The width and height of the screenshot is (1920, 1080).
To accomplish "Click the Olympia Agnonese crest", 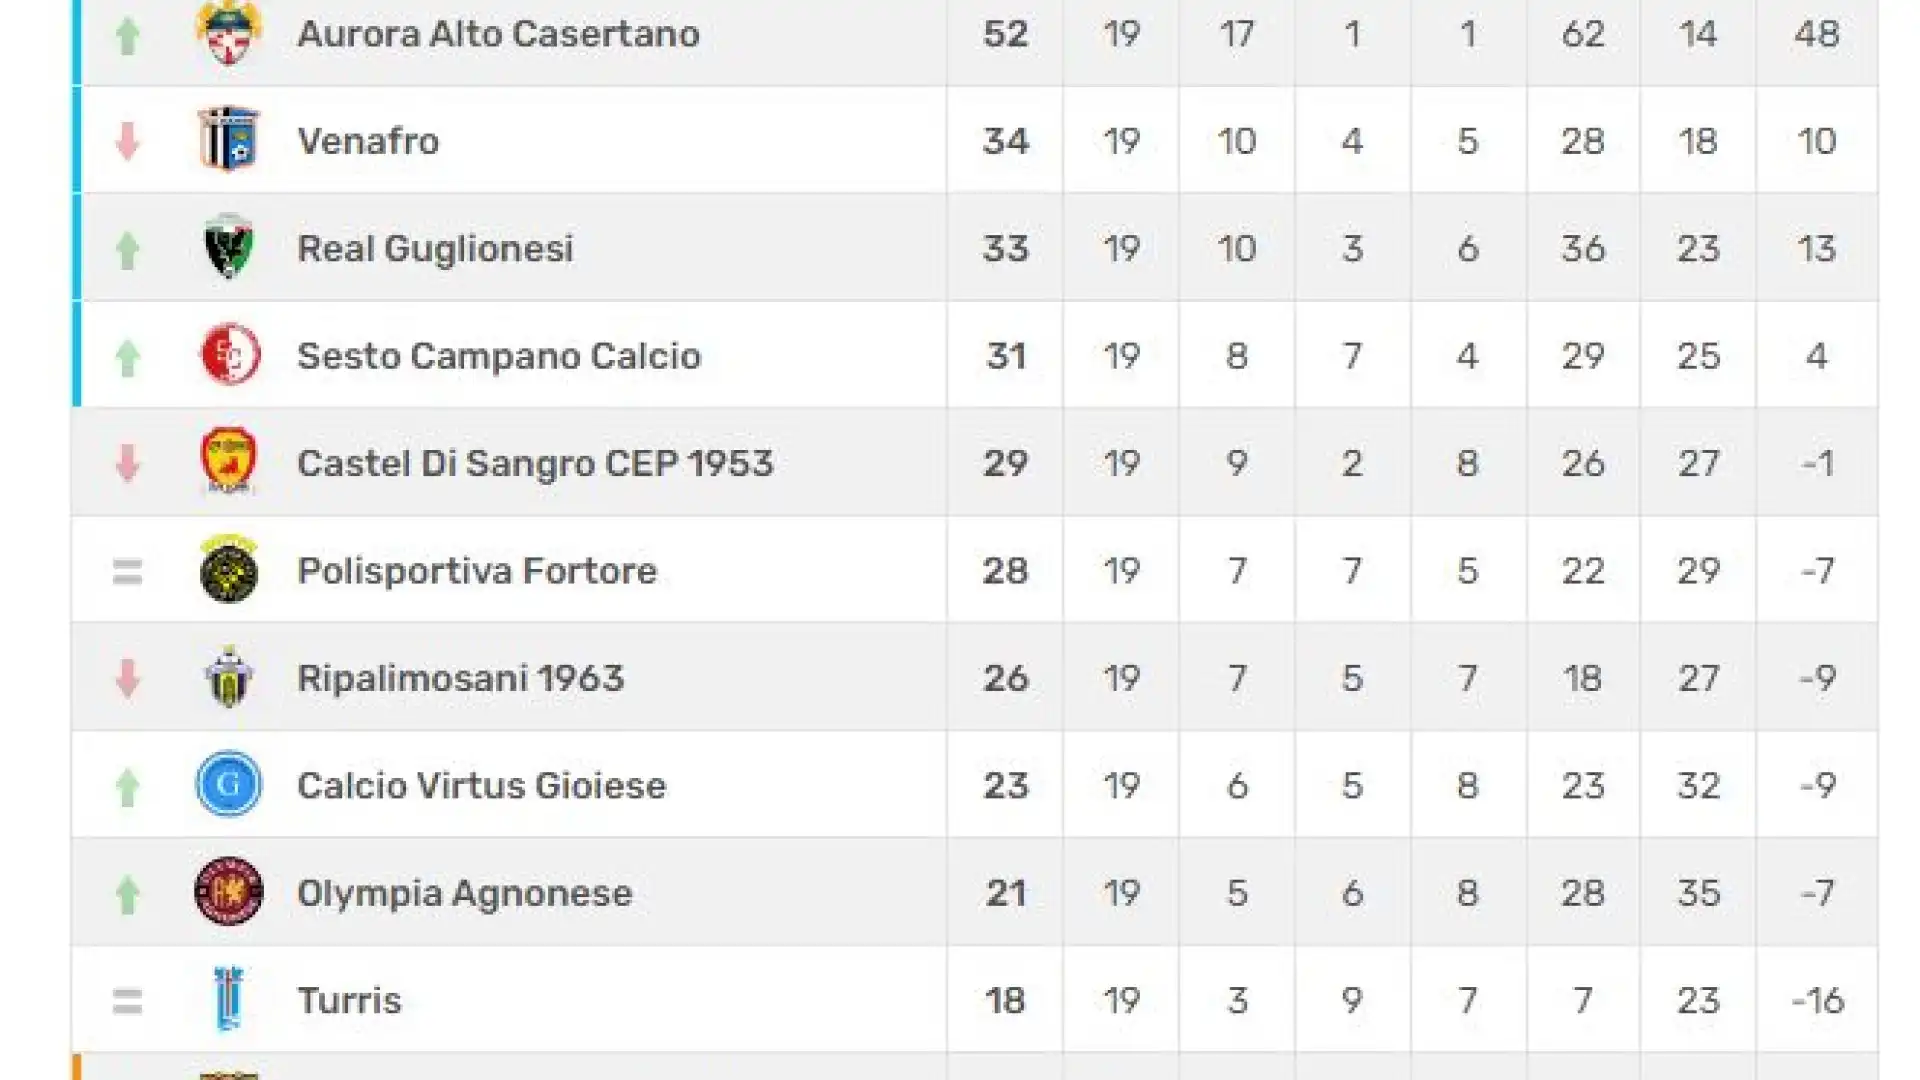I will 229,891.
